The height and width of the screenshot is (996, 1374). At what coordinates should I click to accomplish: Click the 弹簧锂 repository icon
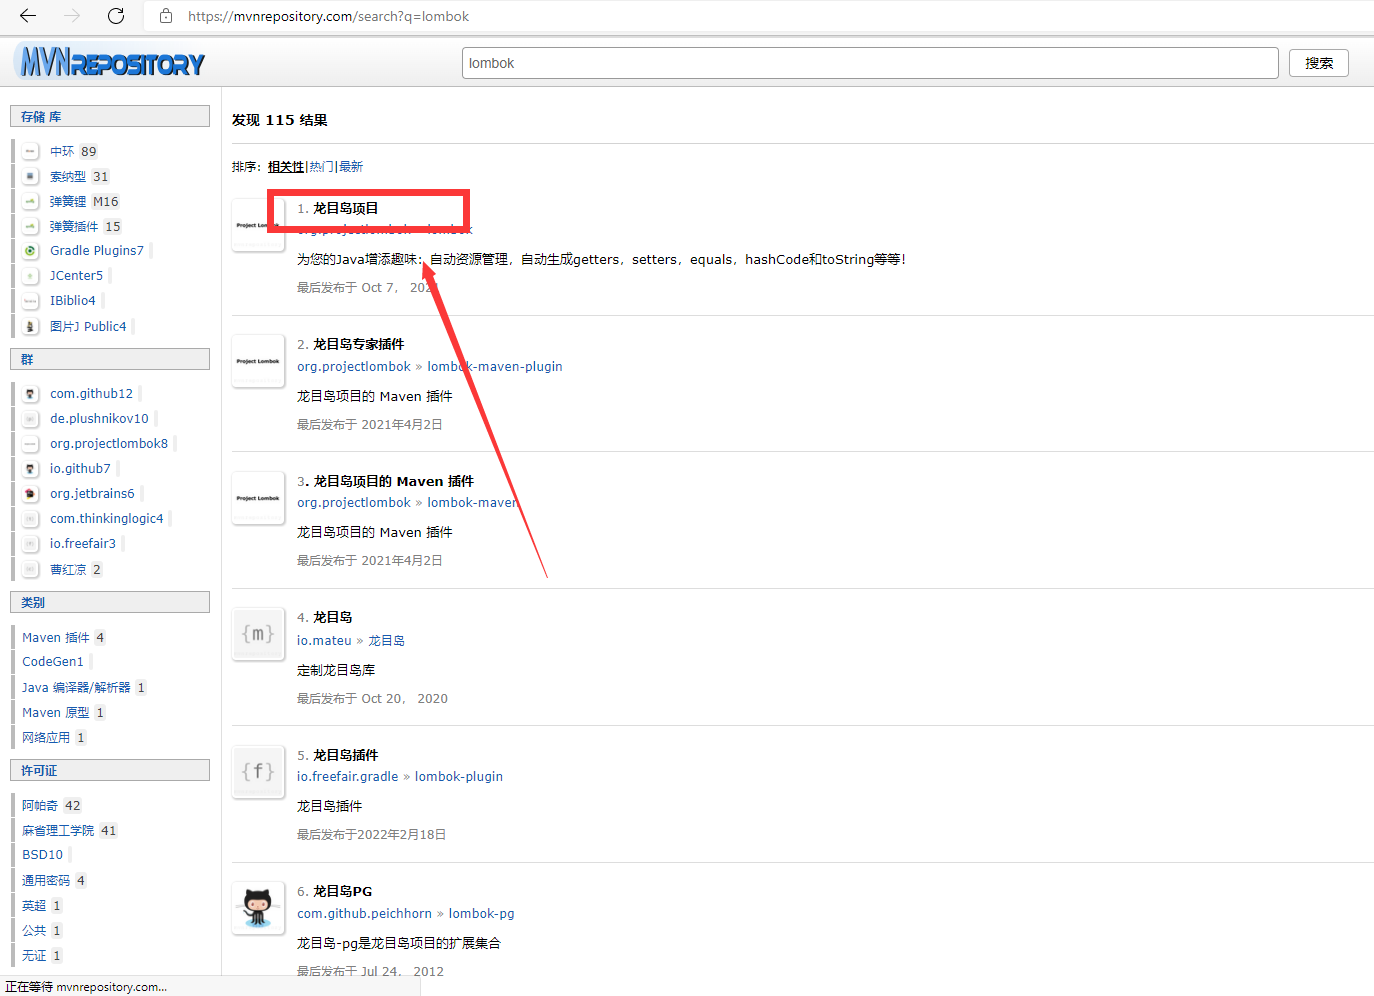(31, 201)
